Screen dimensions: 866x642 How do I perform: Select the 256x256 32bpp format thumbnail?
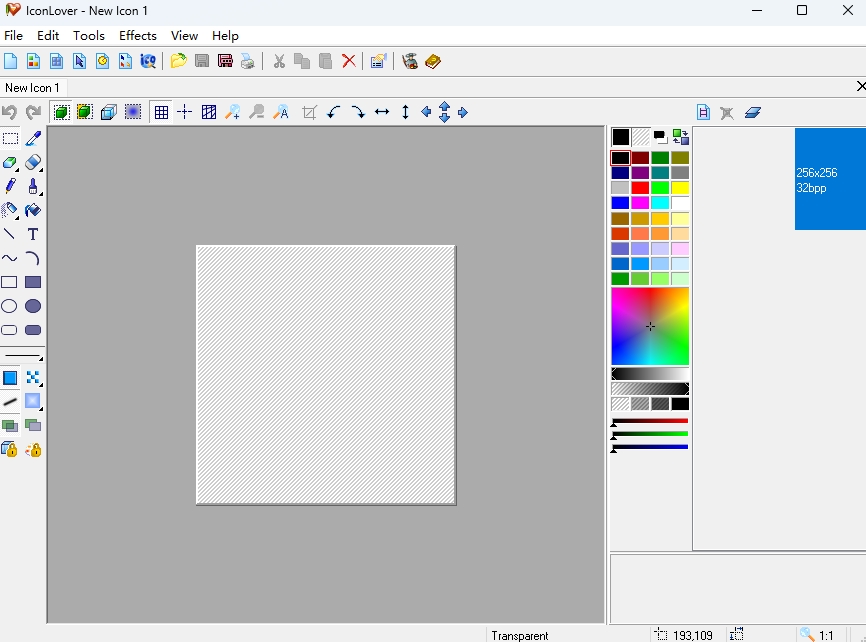pos(830,179)
